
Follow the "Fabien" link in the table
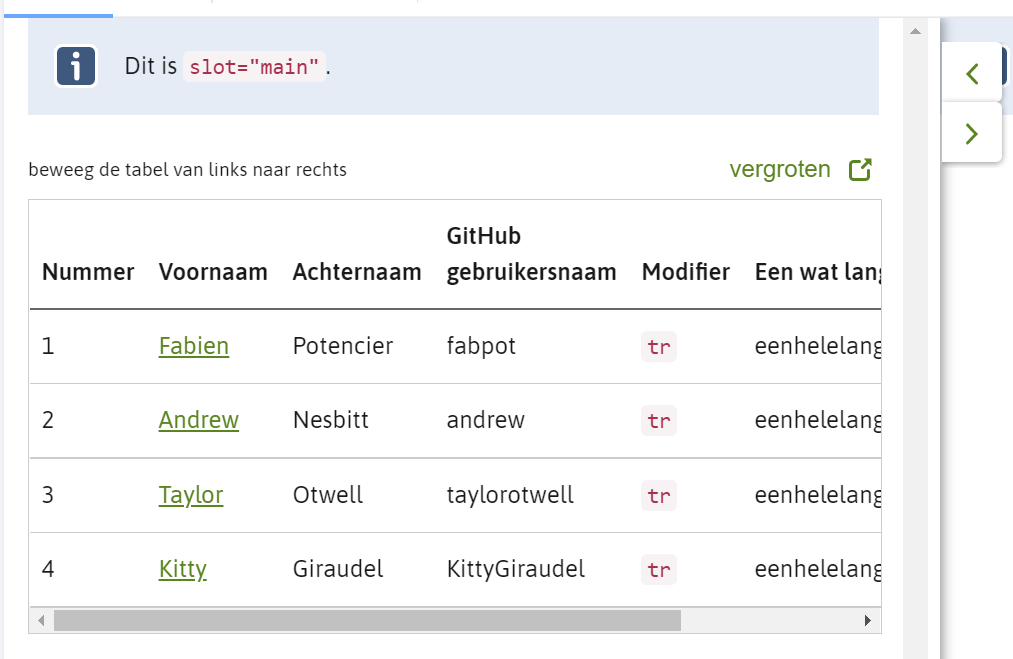193,346
